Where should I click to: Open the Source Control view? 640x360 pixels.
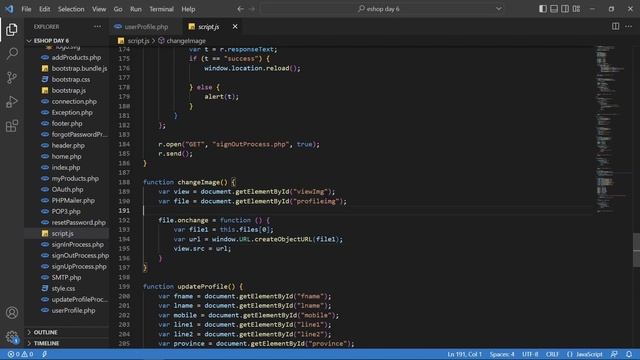click(x=12, y=78)
